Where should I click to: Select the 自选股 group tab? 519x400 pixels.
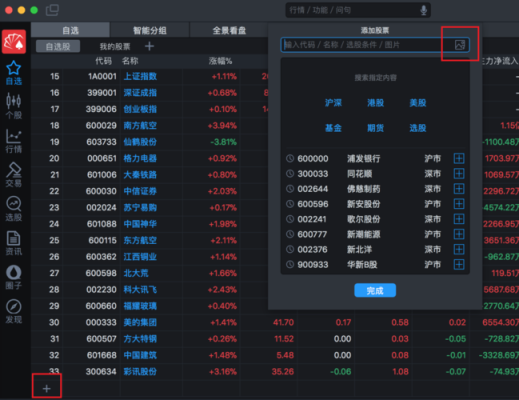[x=58, y=46]
